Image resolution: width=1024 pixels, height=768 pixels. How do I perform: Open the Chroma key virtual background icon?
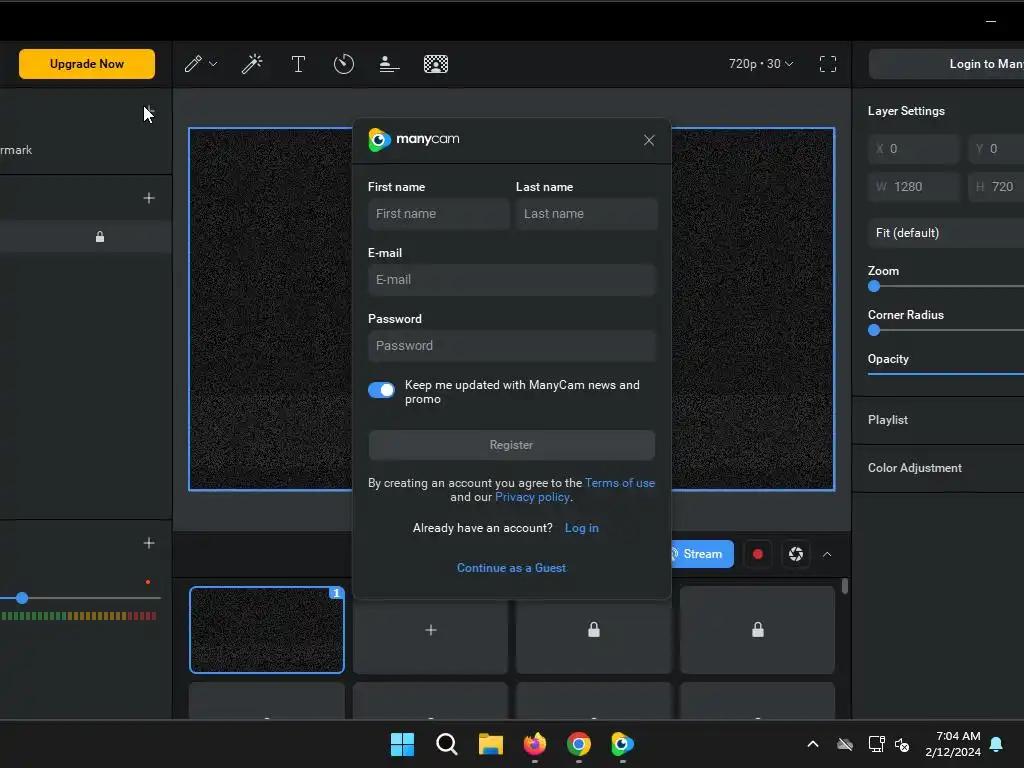click(436, 64)
